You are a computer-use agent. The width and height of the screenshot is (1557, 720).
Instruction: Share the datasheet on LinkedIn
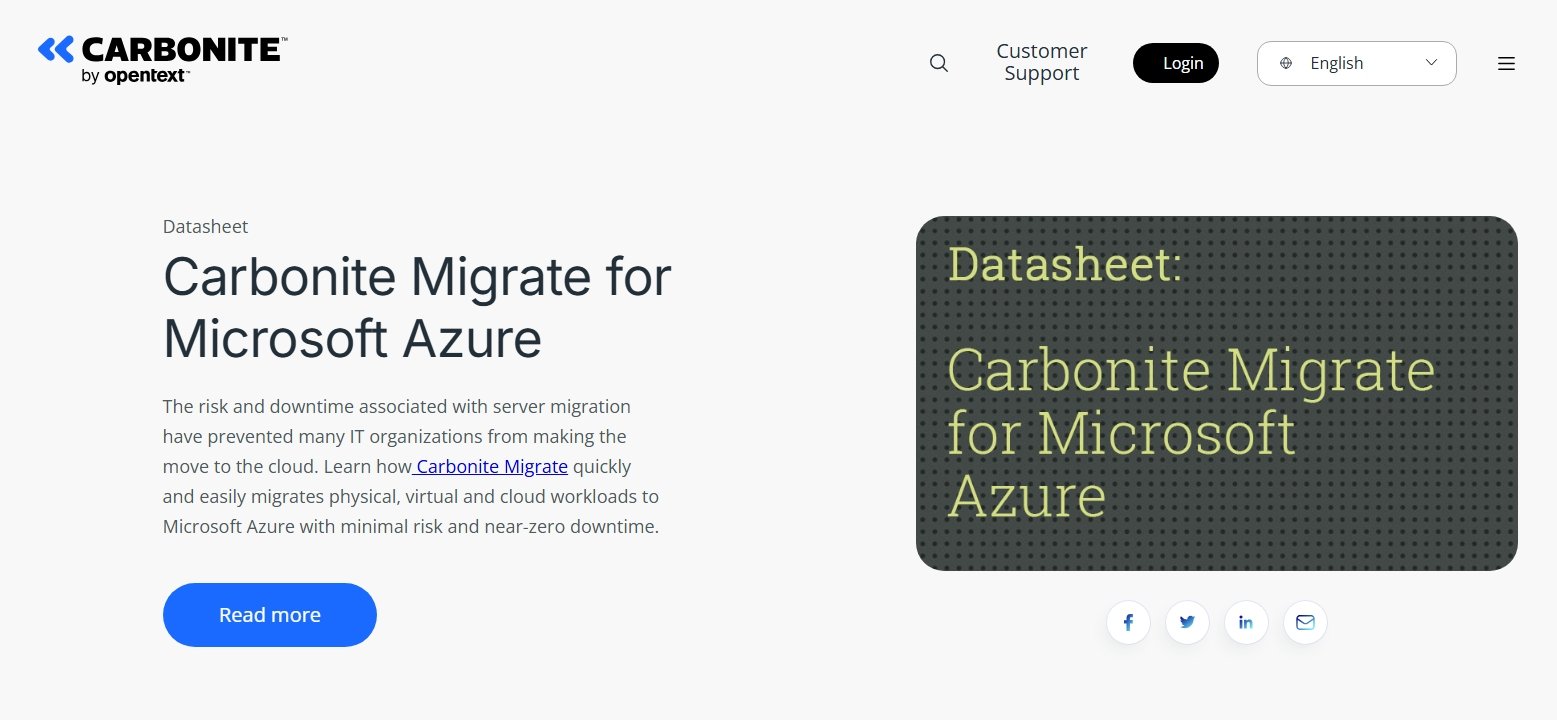(x=1246, y=621)
